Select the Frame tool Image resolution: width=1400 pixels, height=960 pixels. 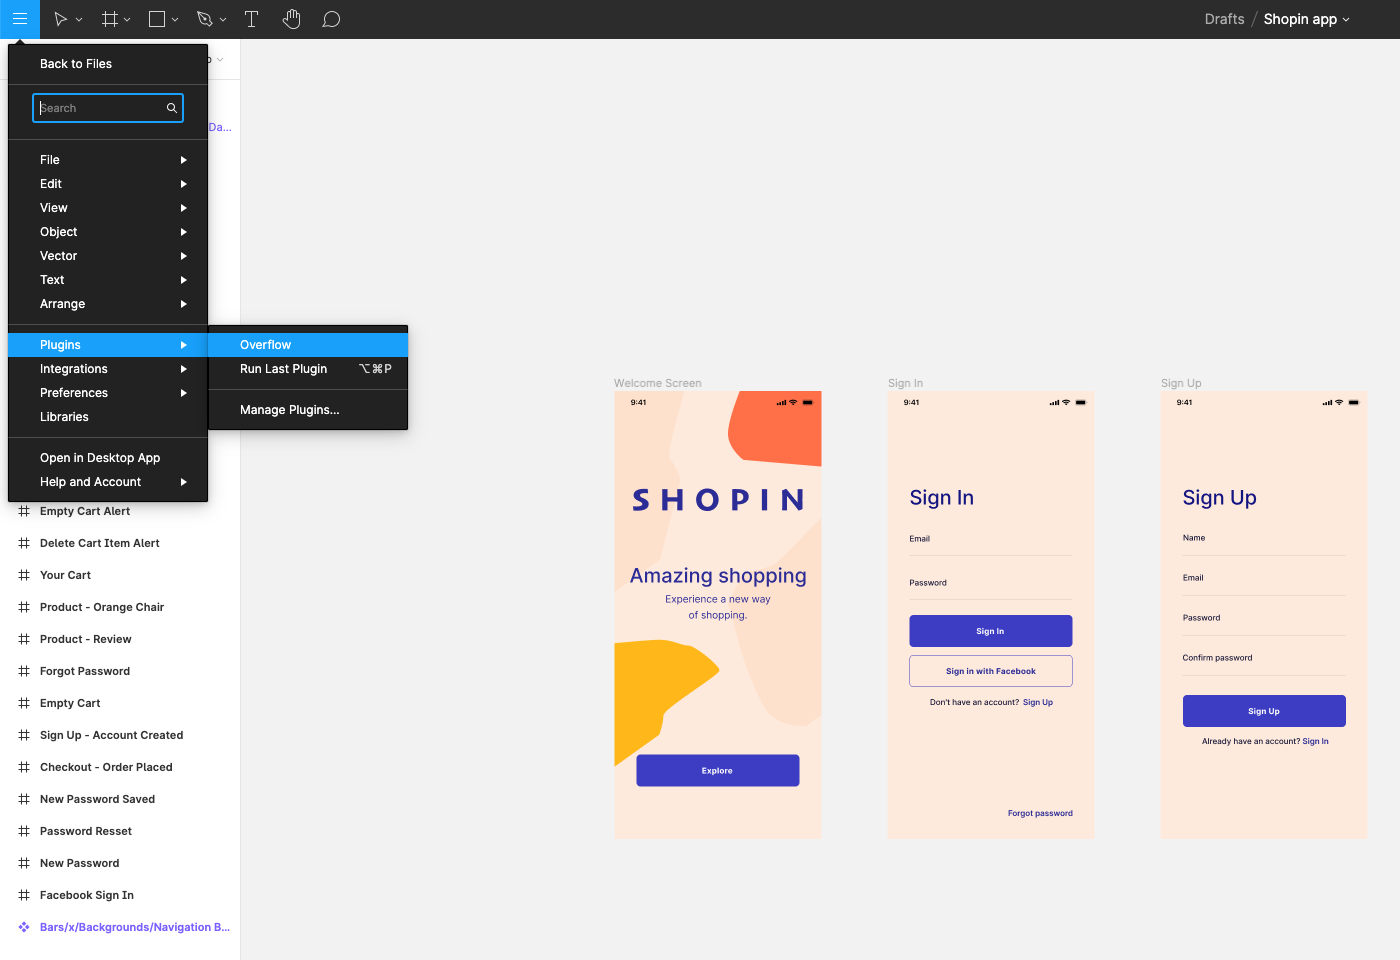click(107, 18)
